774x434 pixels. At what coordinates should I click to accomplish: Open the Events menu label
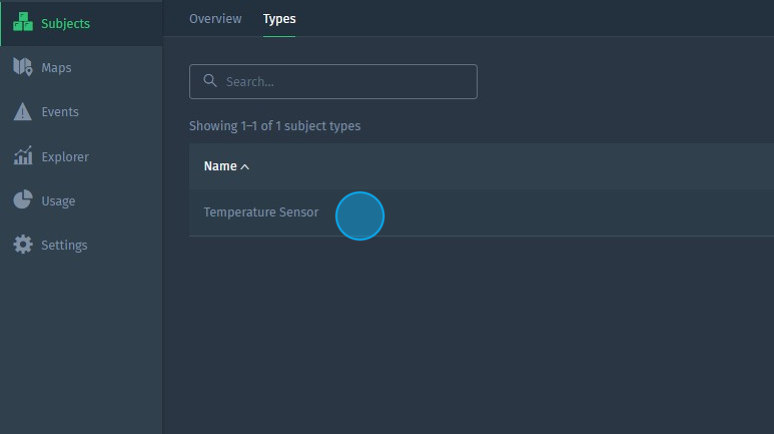60,112
